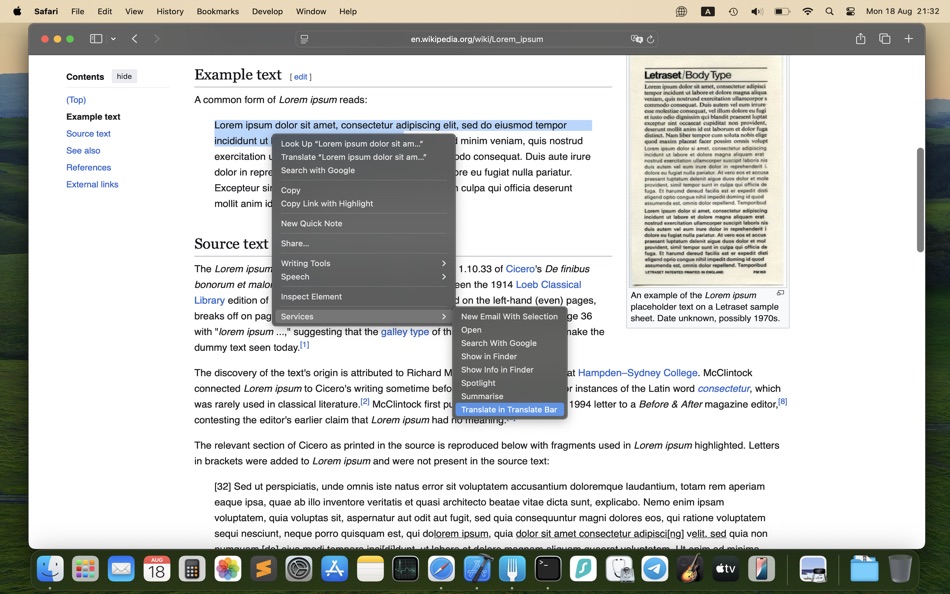Open the Bookmarks menu

pos(218,11)
